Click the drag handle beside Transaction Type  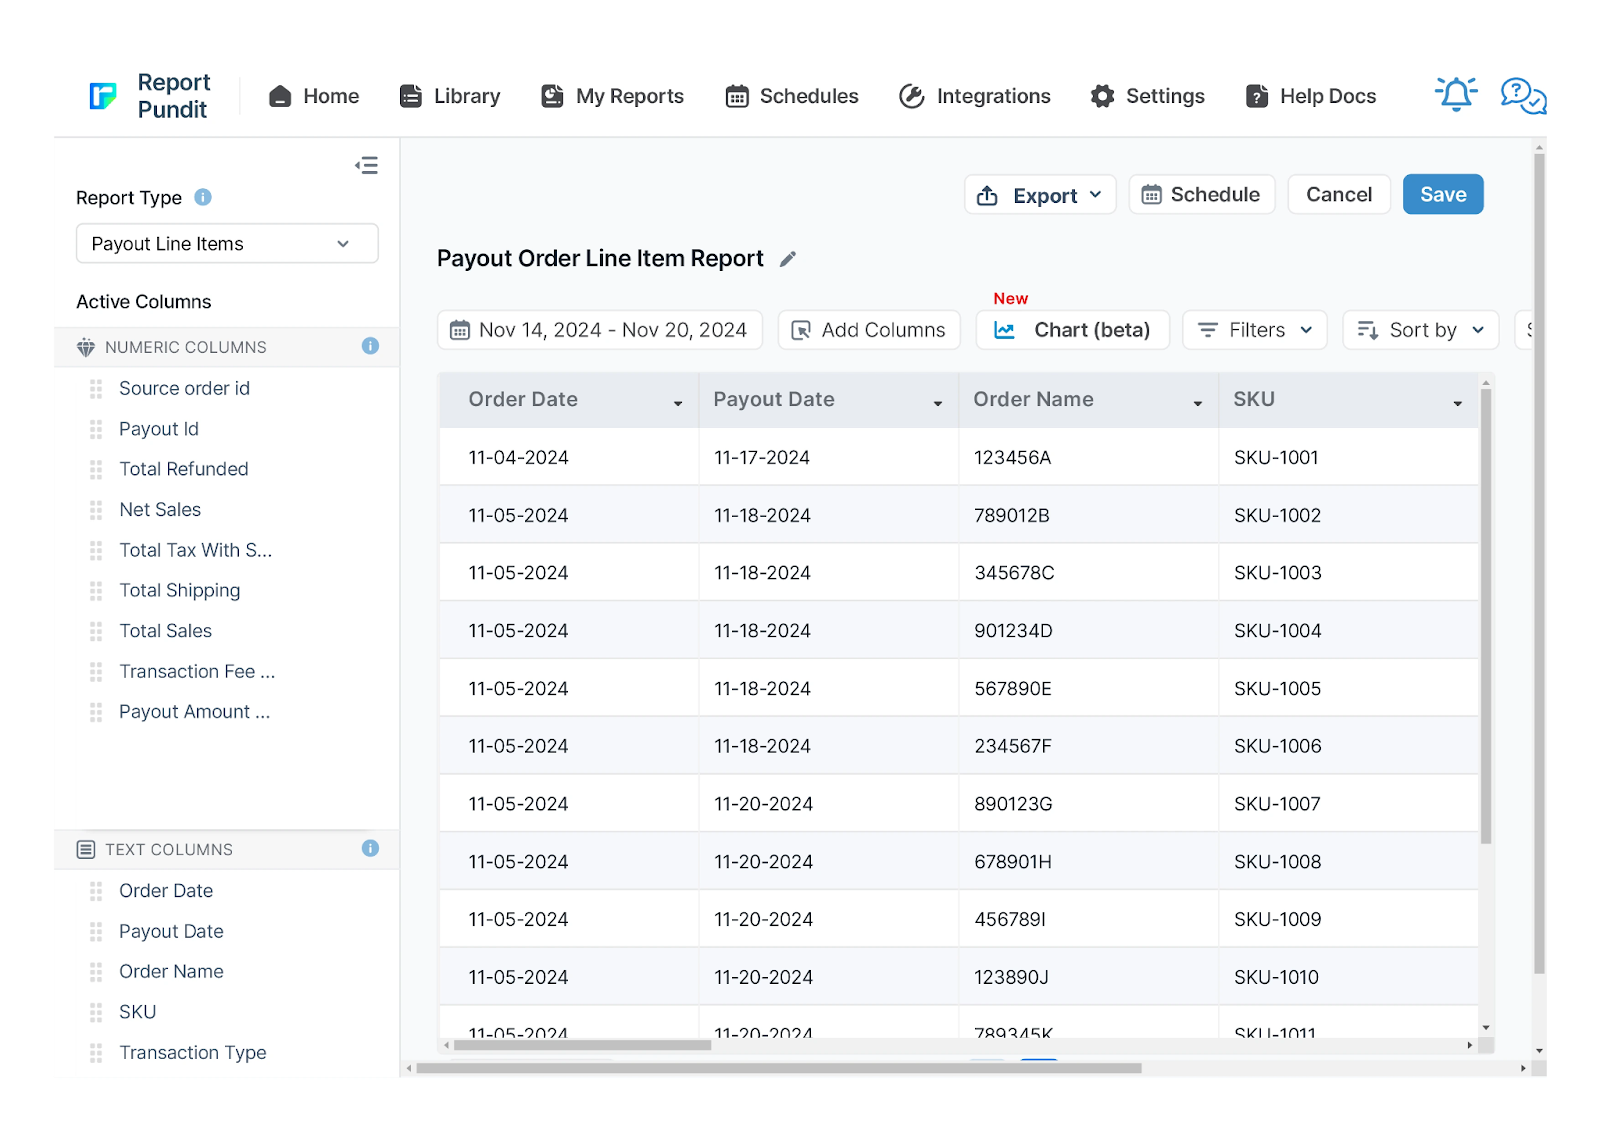(x=96, y=1053)
